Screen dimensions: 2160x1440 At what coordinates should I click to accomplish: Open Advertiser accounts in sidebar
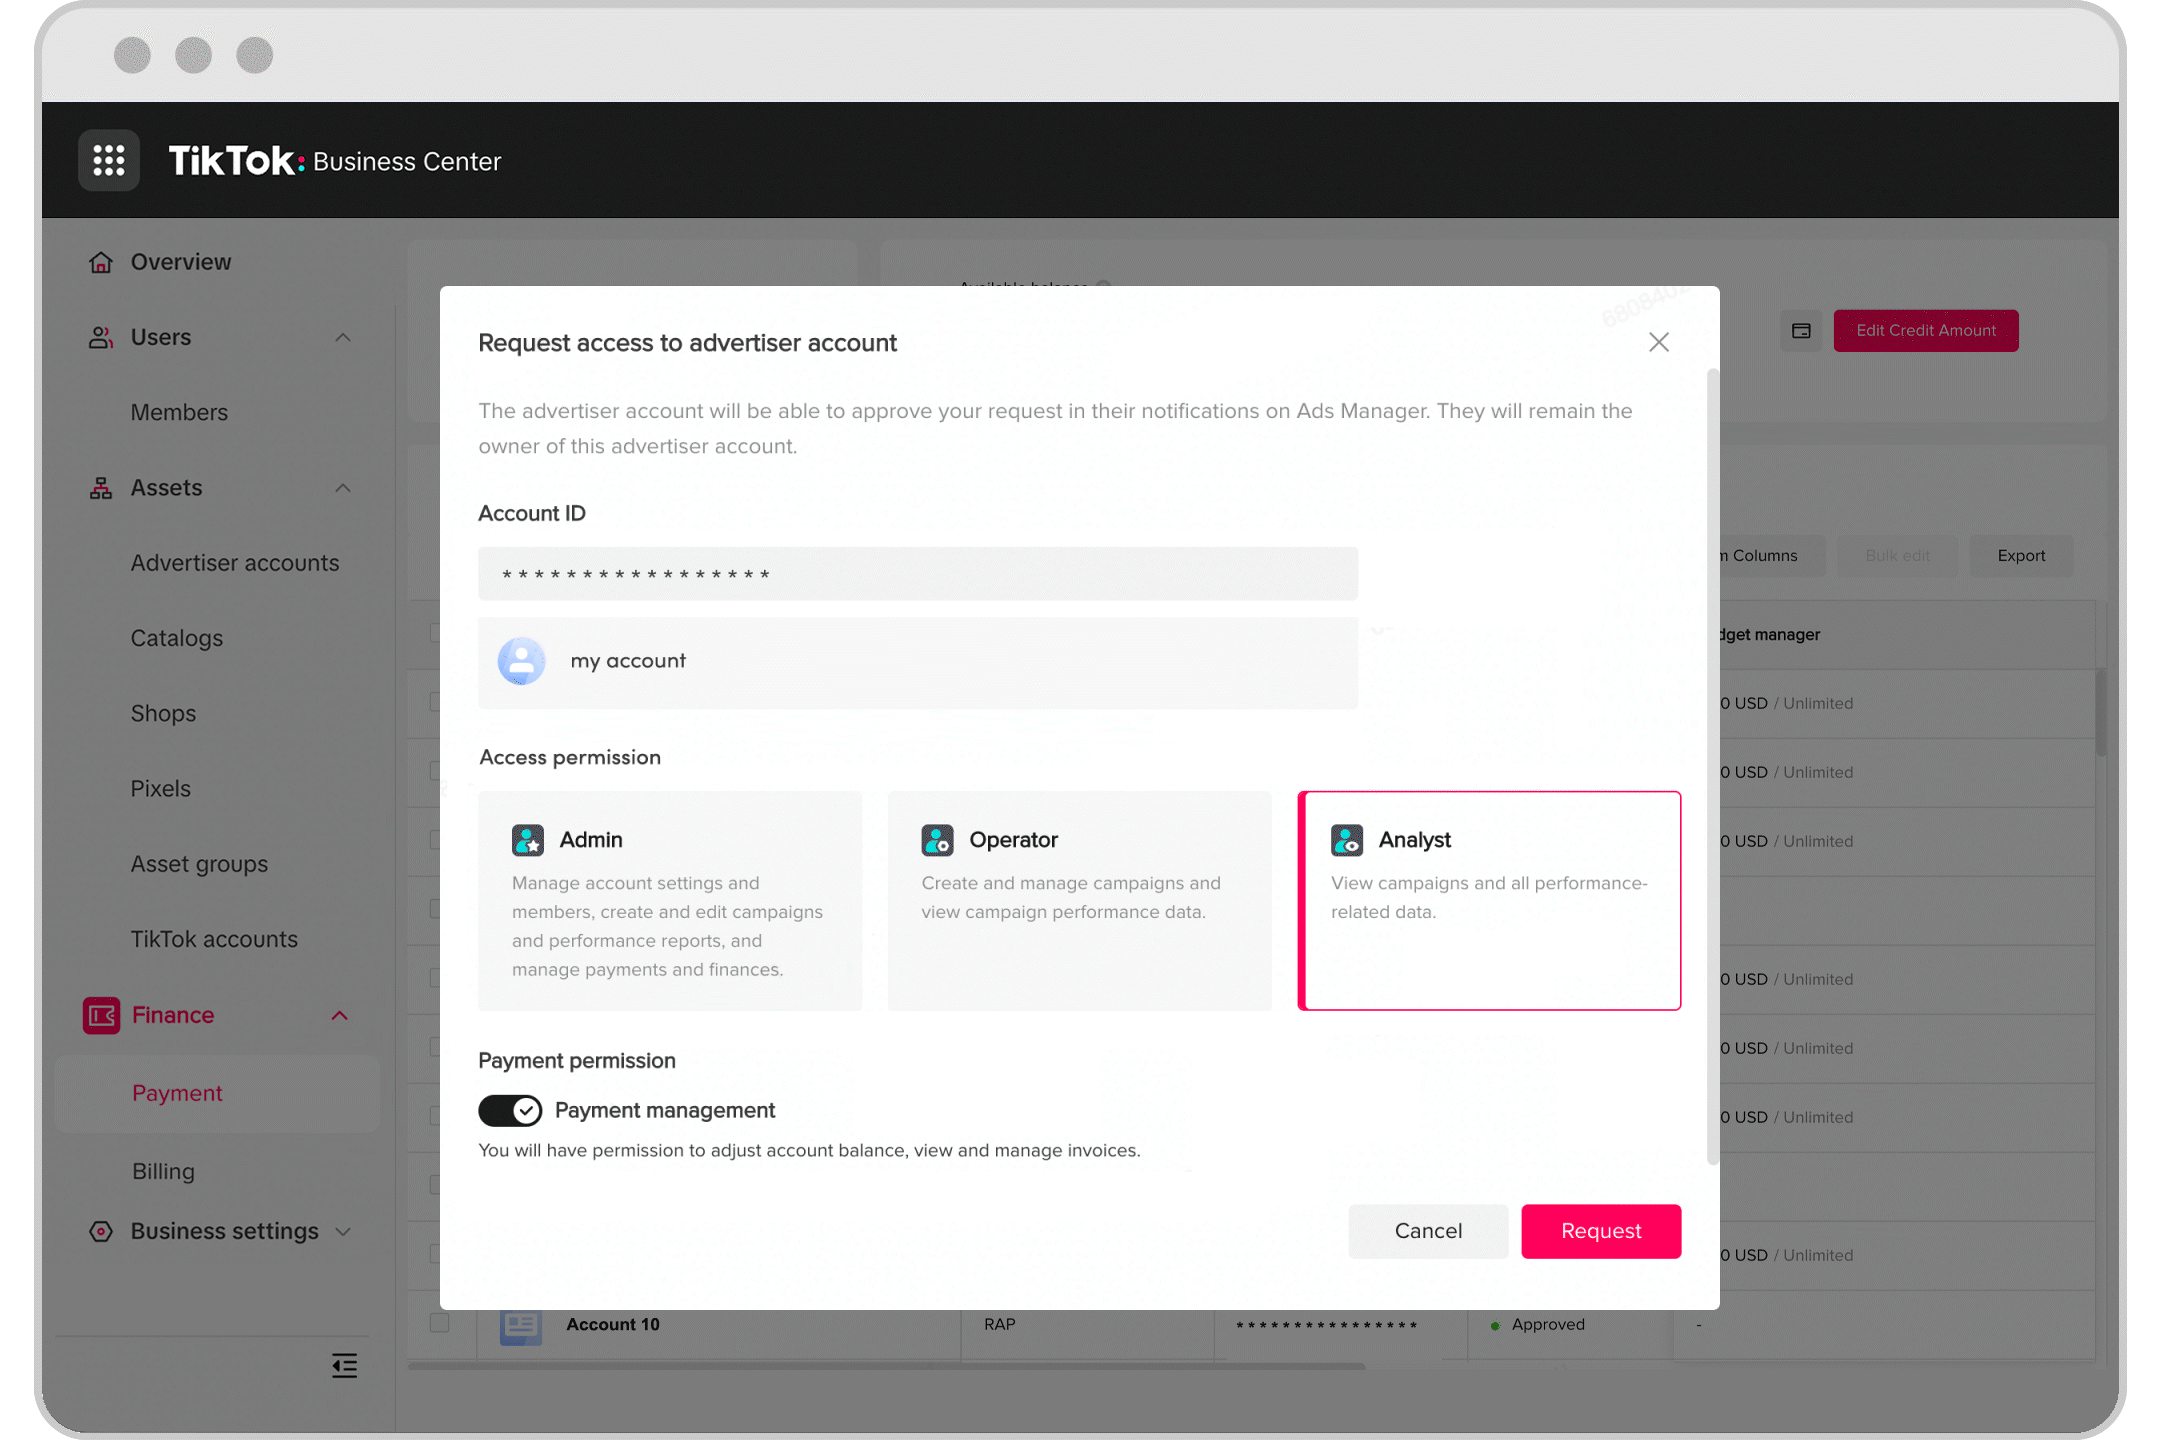(235, 563)
